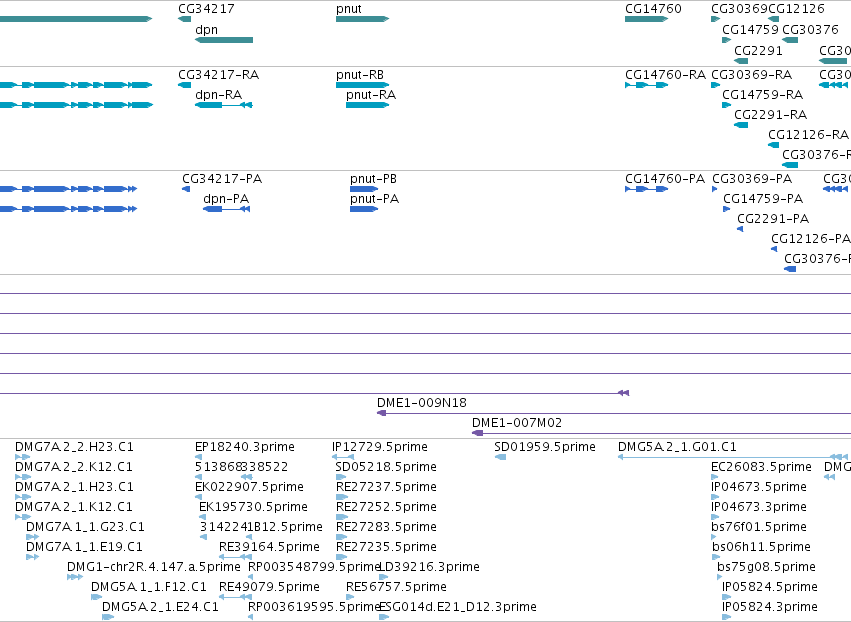Image resolution: width=851 pixels, height=622 pixels.
Task: Select the CG12126 gene label
Action: click(796, 9)
